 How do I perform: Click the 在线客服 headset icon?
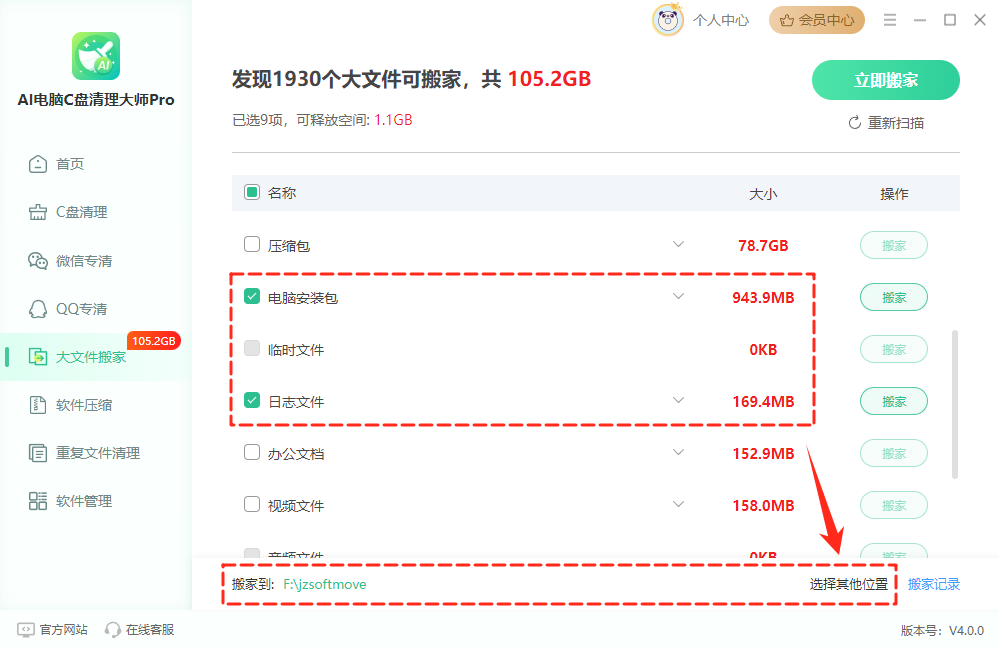click(x=113, y=630)
